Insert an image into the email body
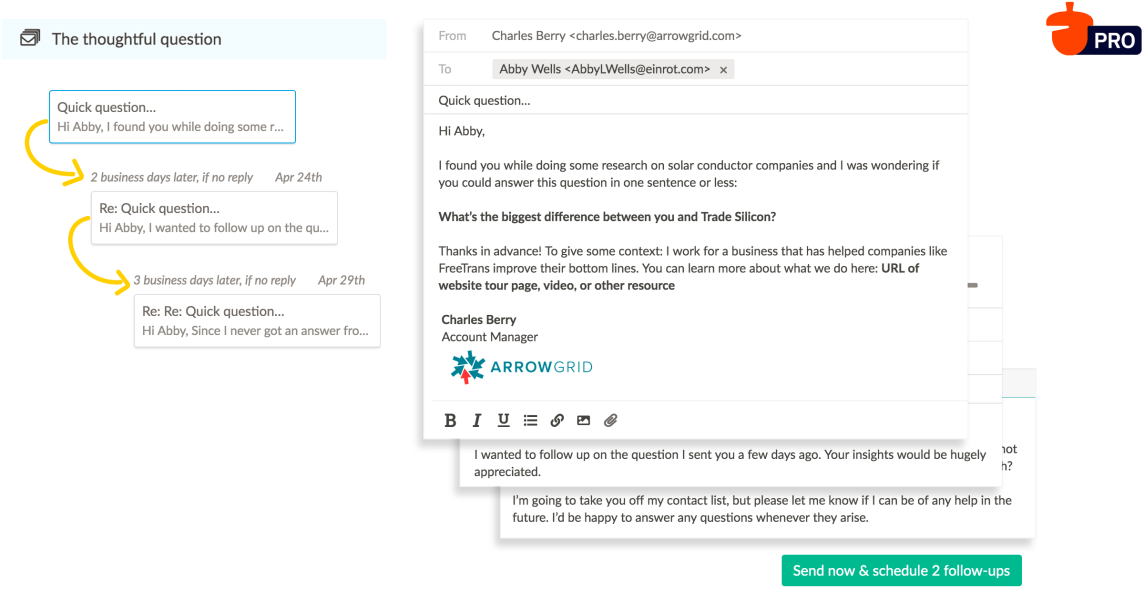Image resolution: width=1144 pixels, height=600 pixels. [583, 420]
